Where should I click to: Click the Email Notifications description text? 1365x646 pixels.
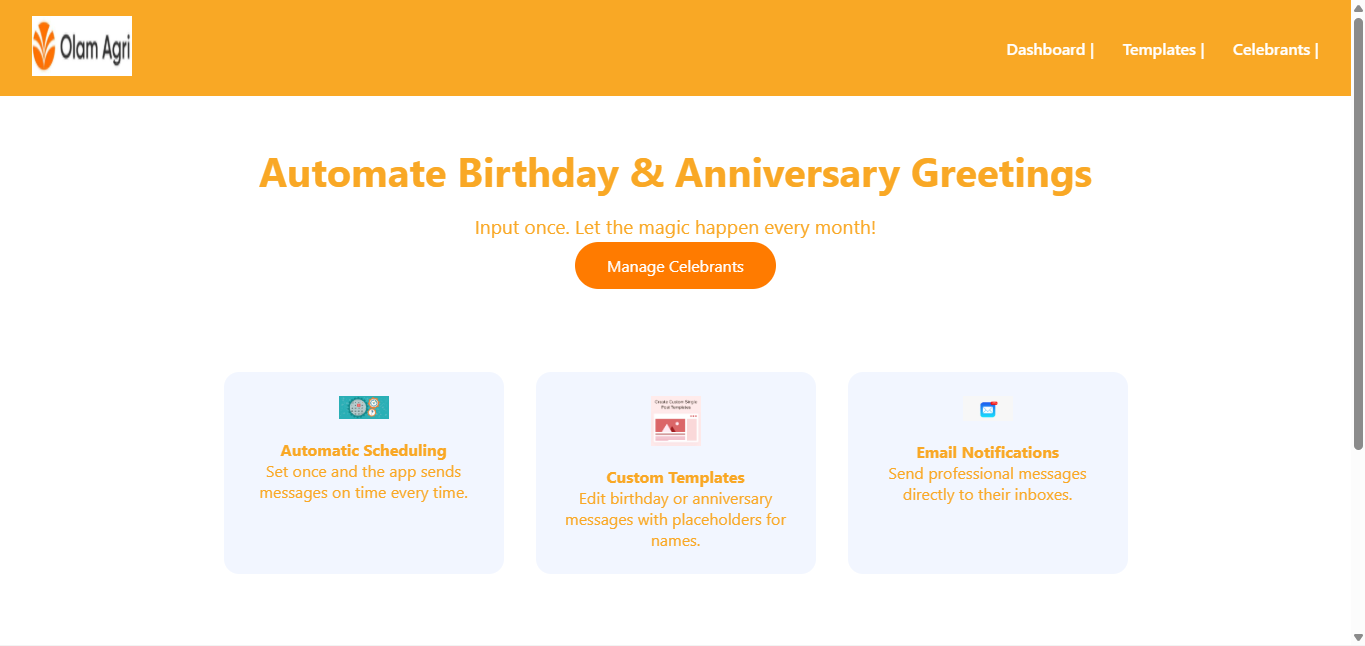[x=988, y=484]
